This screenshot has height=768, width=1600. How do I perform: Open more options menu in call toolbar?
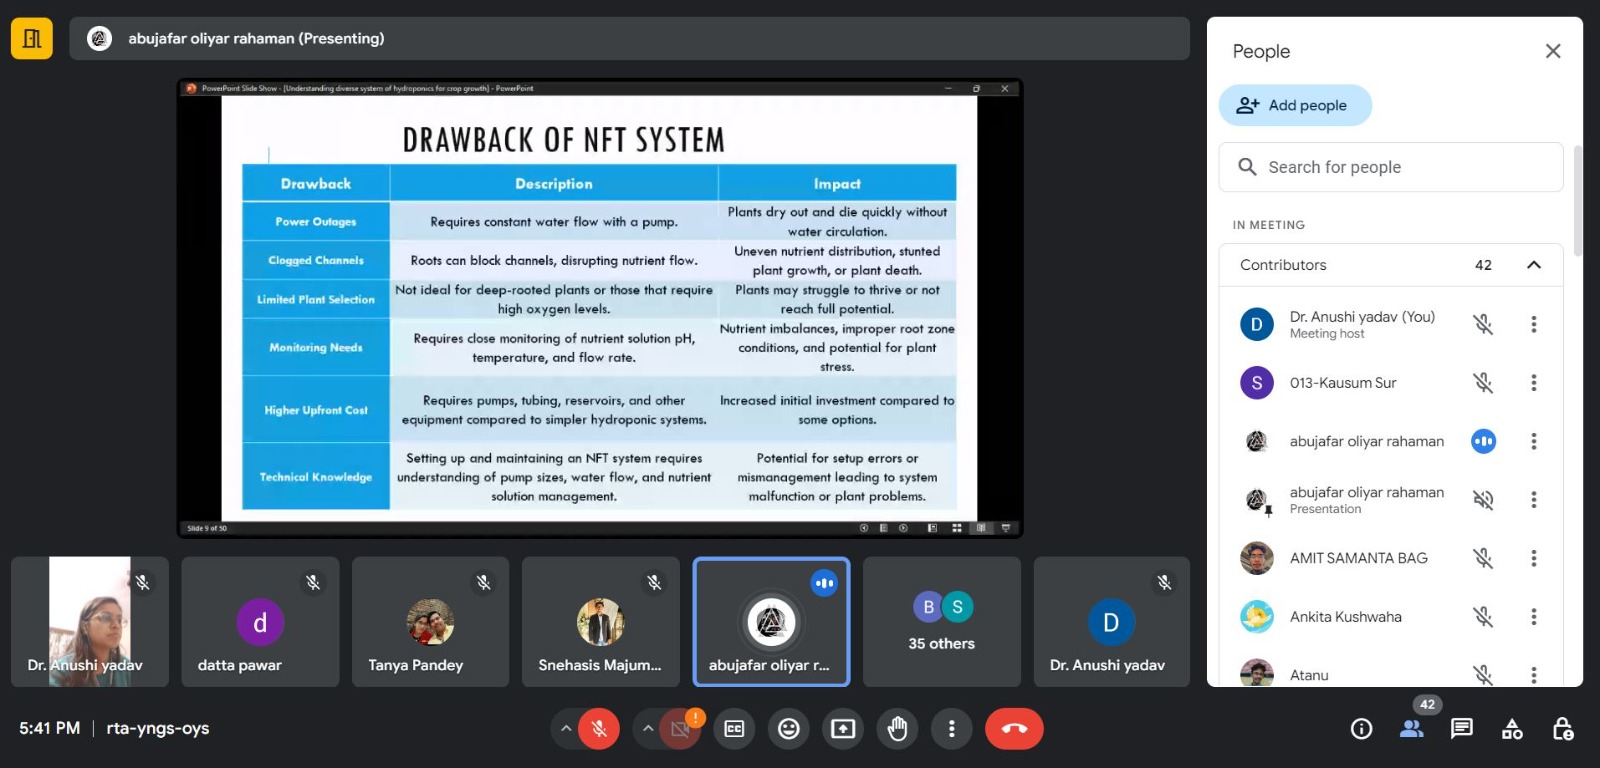[951, 729]
